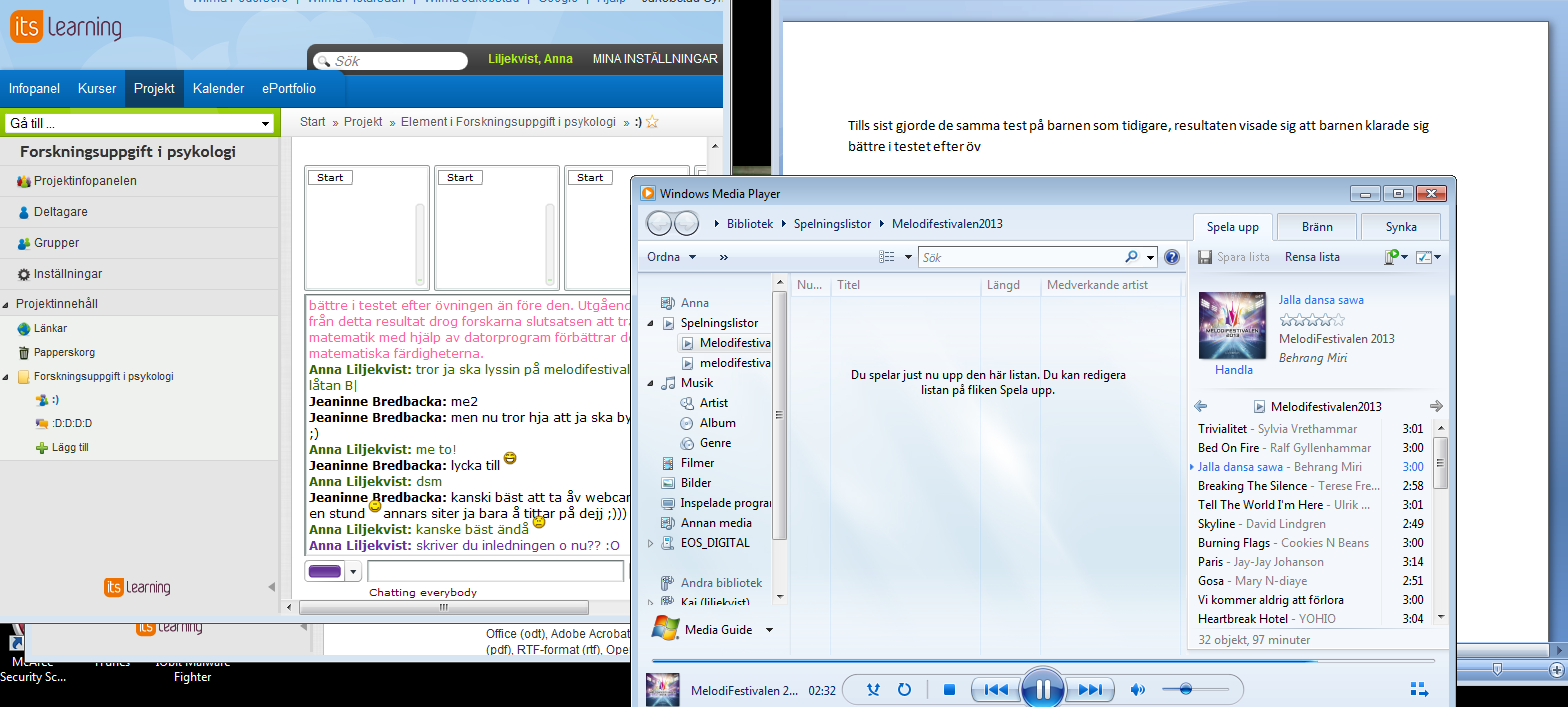Image resolution: width=1568 pixels, height=707 pixels.
Task: Expand the EOS_DIGITAL tree node
Action: coord(652,543)
